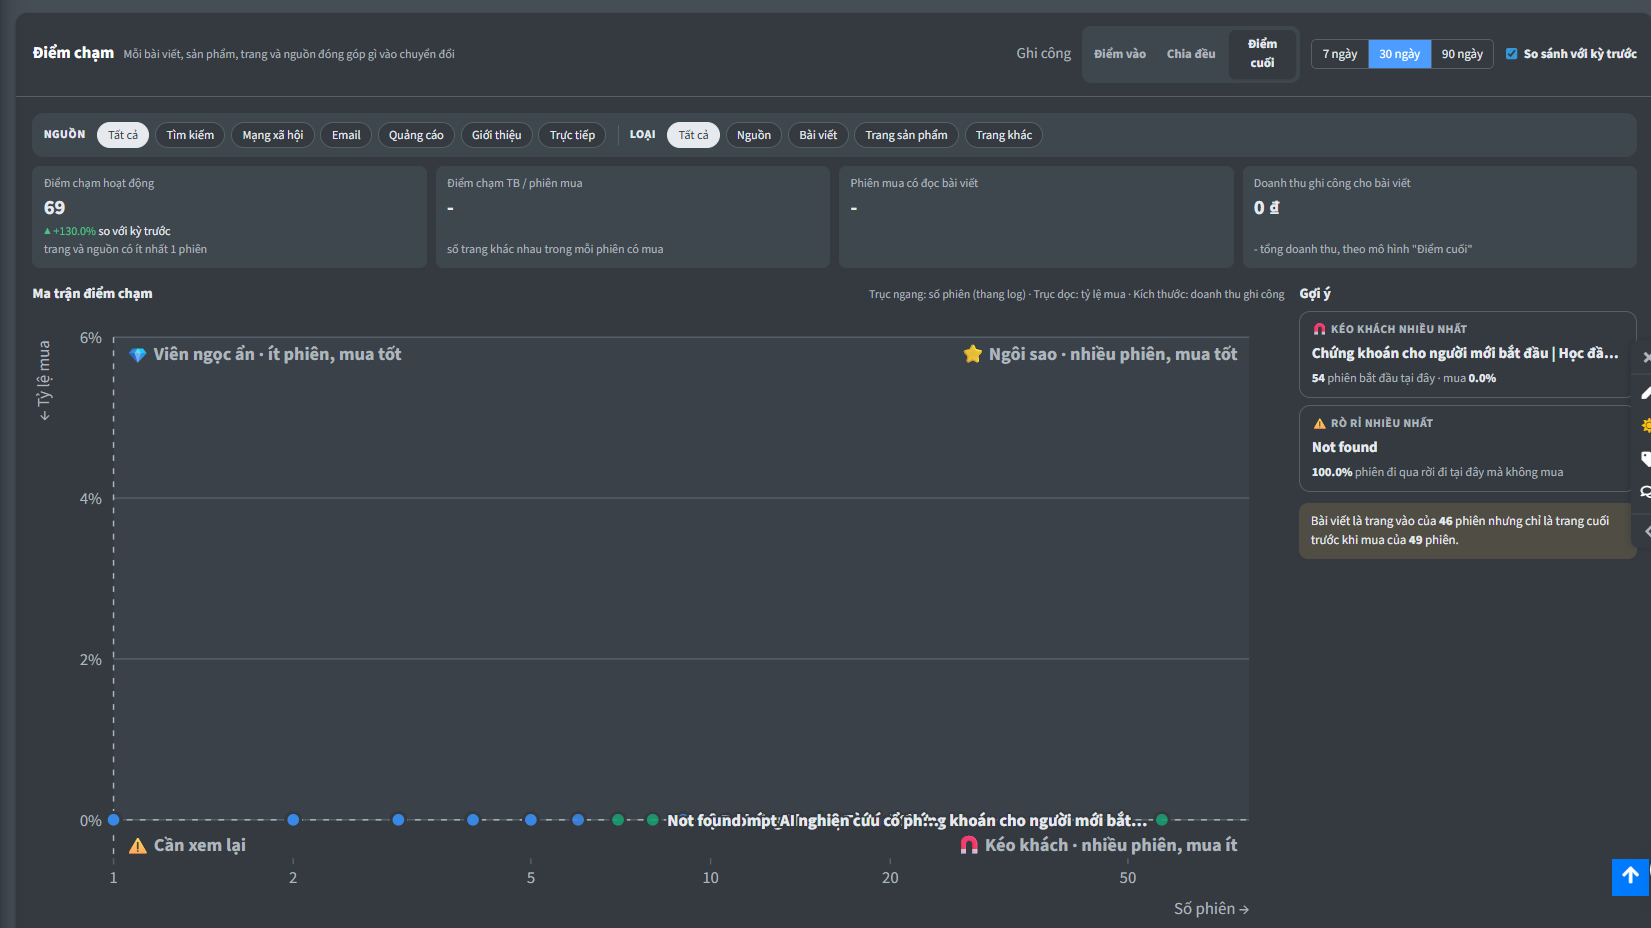Switch attribution to Chia đều
The height and width of the screenshot is (928, 1651).
pyautogui.click(x=1191, y=54)
